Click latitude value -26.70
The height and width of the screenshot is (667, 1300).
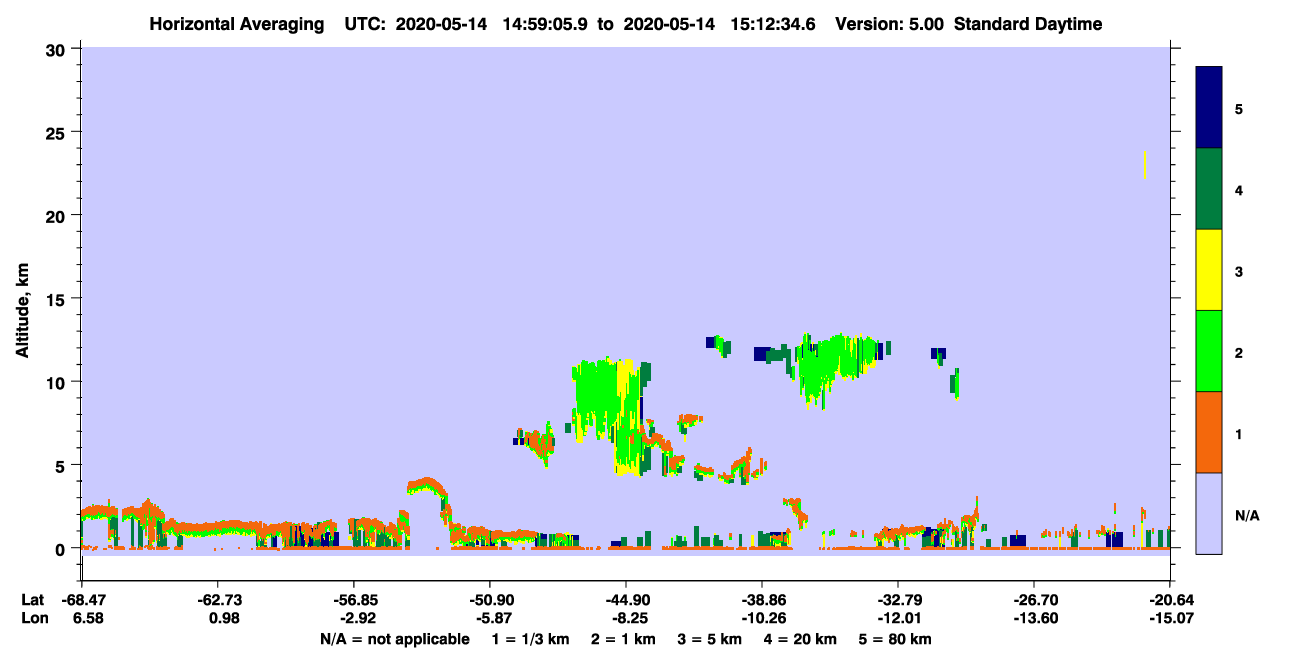click(1034, 600)
